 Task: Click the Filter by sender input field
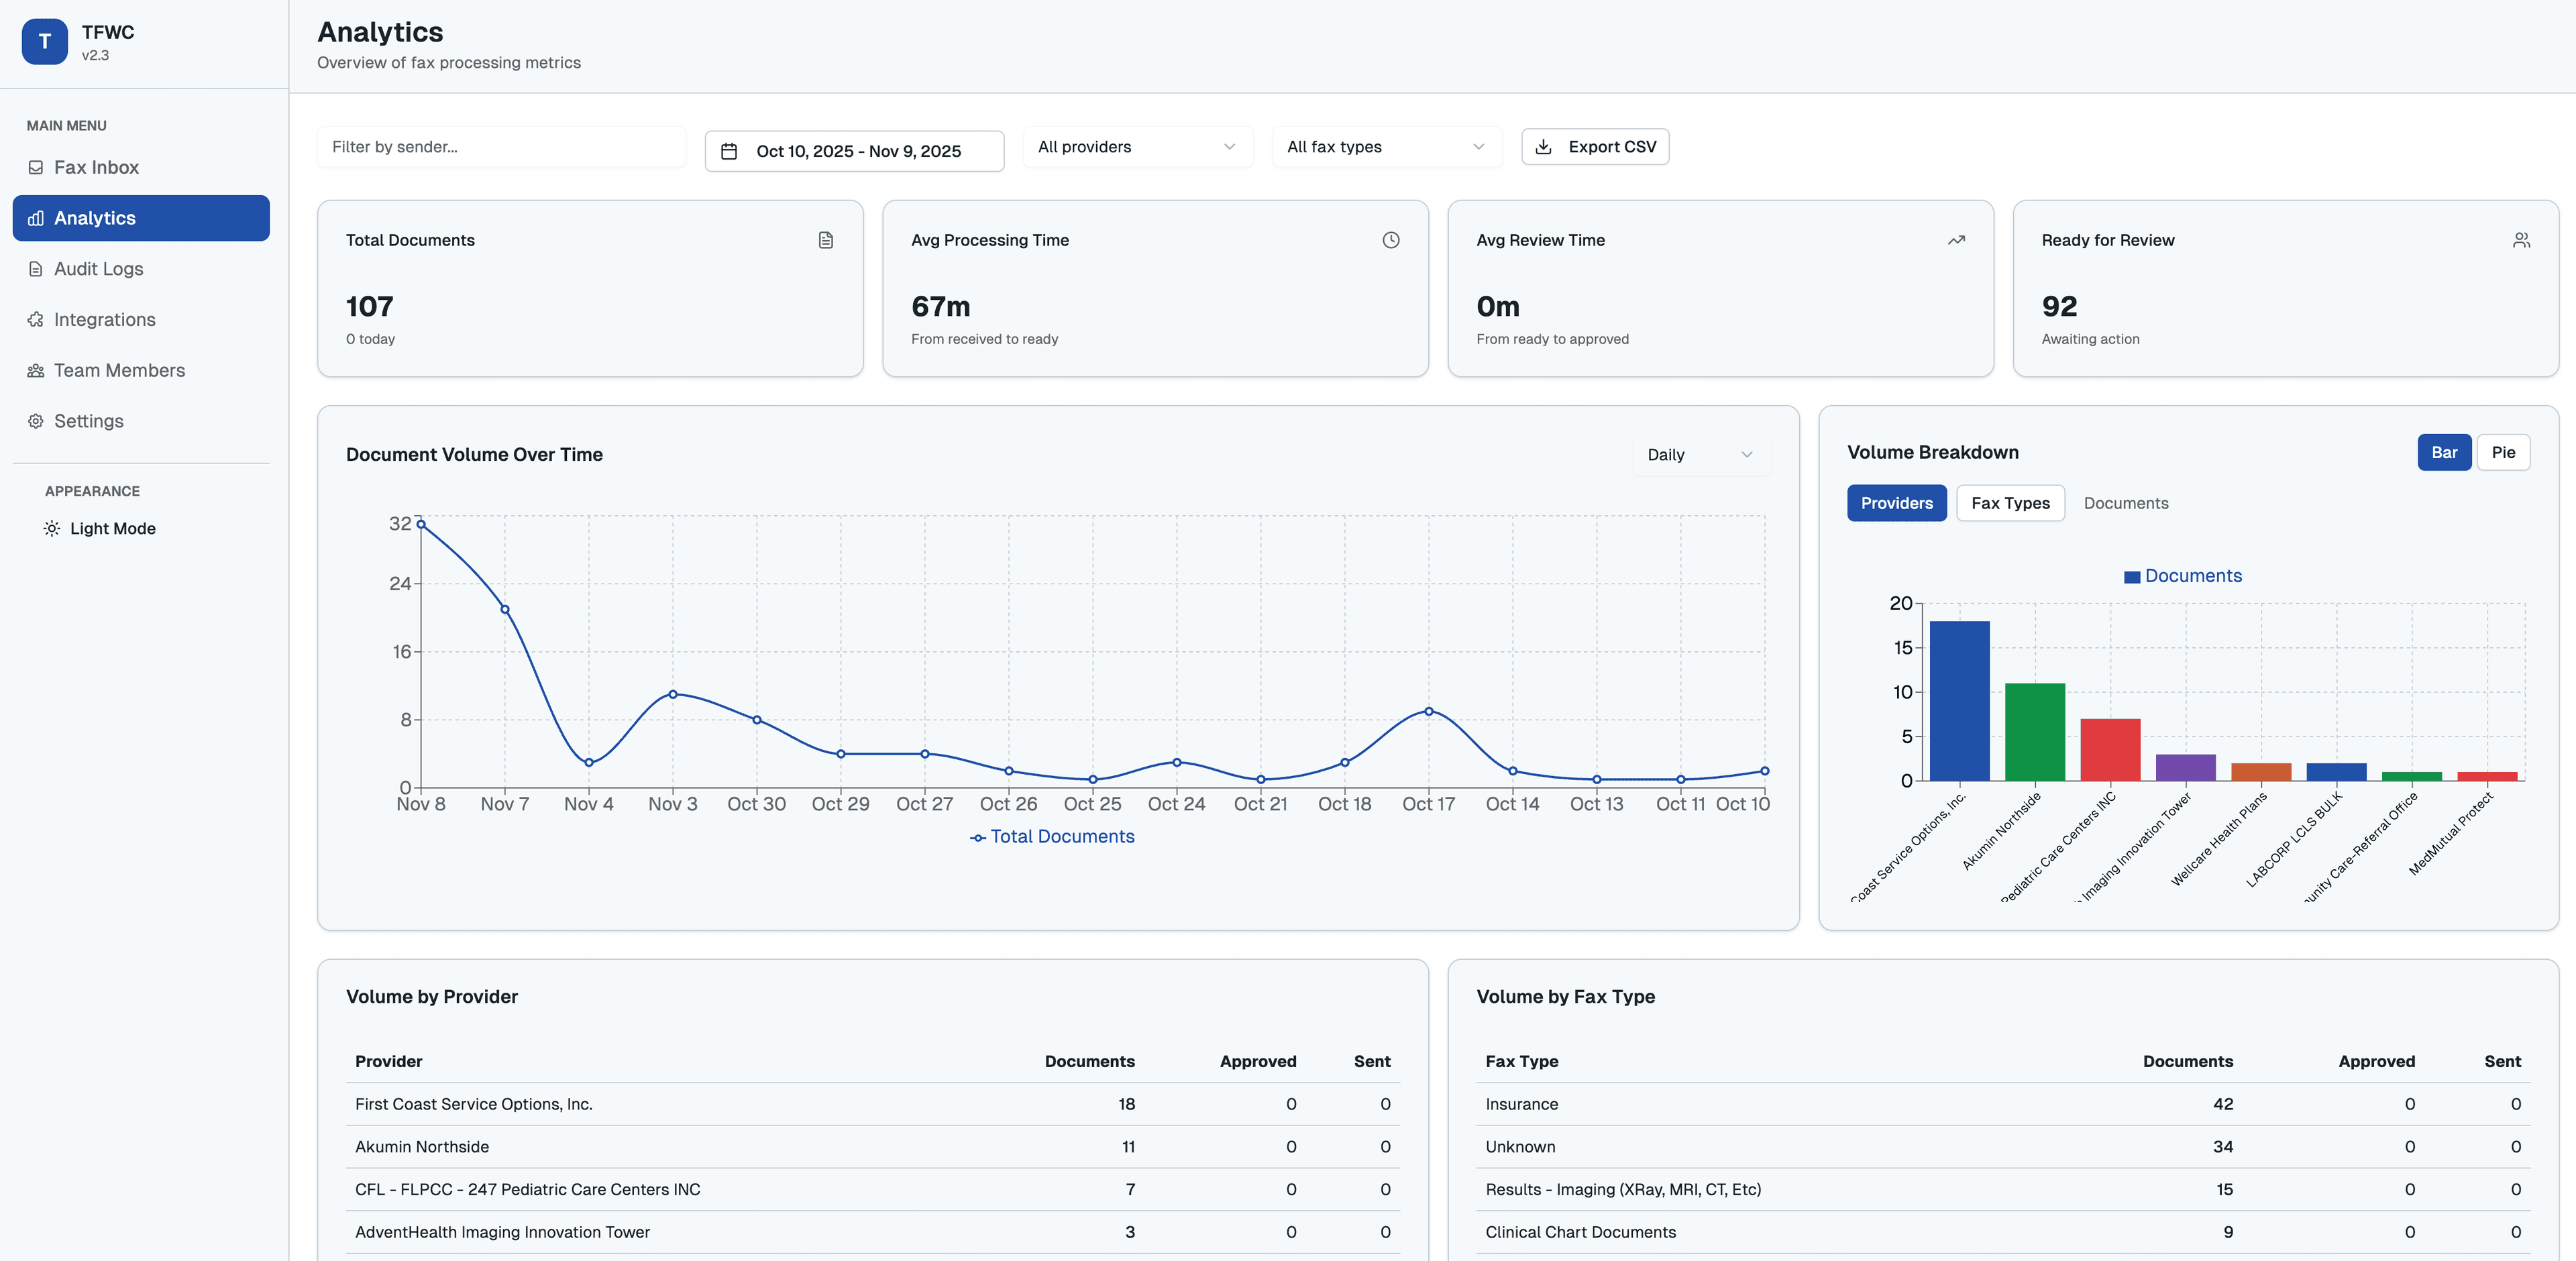click(x=501, y=147)
